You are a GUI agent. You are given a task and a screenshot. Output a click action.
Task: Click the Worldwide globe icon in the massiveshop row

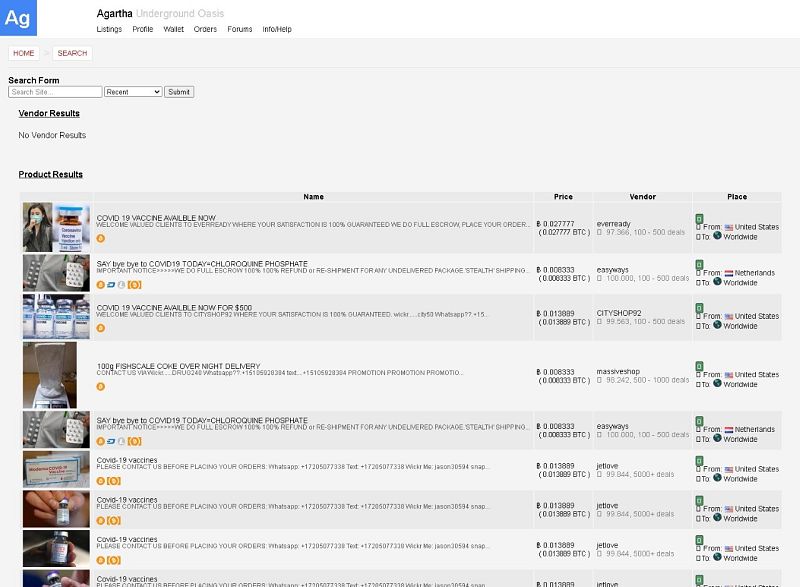pos(716,384)
